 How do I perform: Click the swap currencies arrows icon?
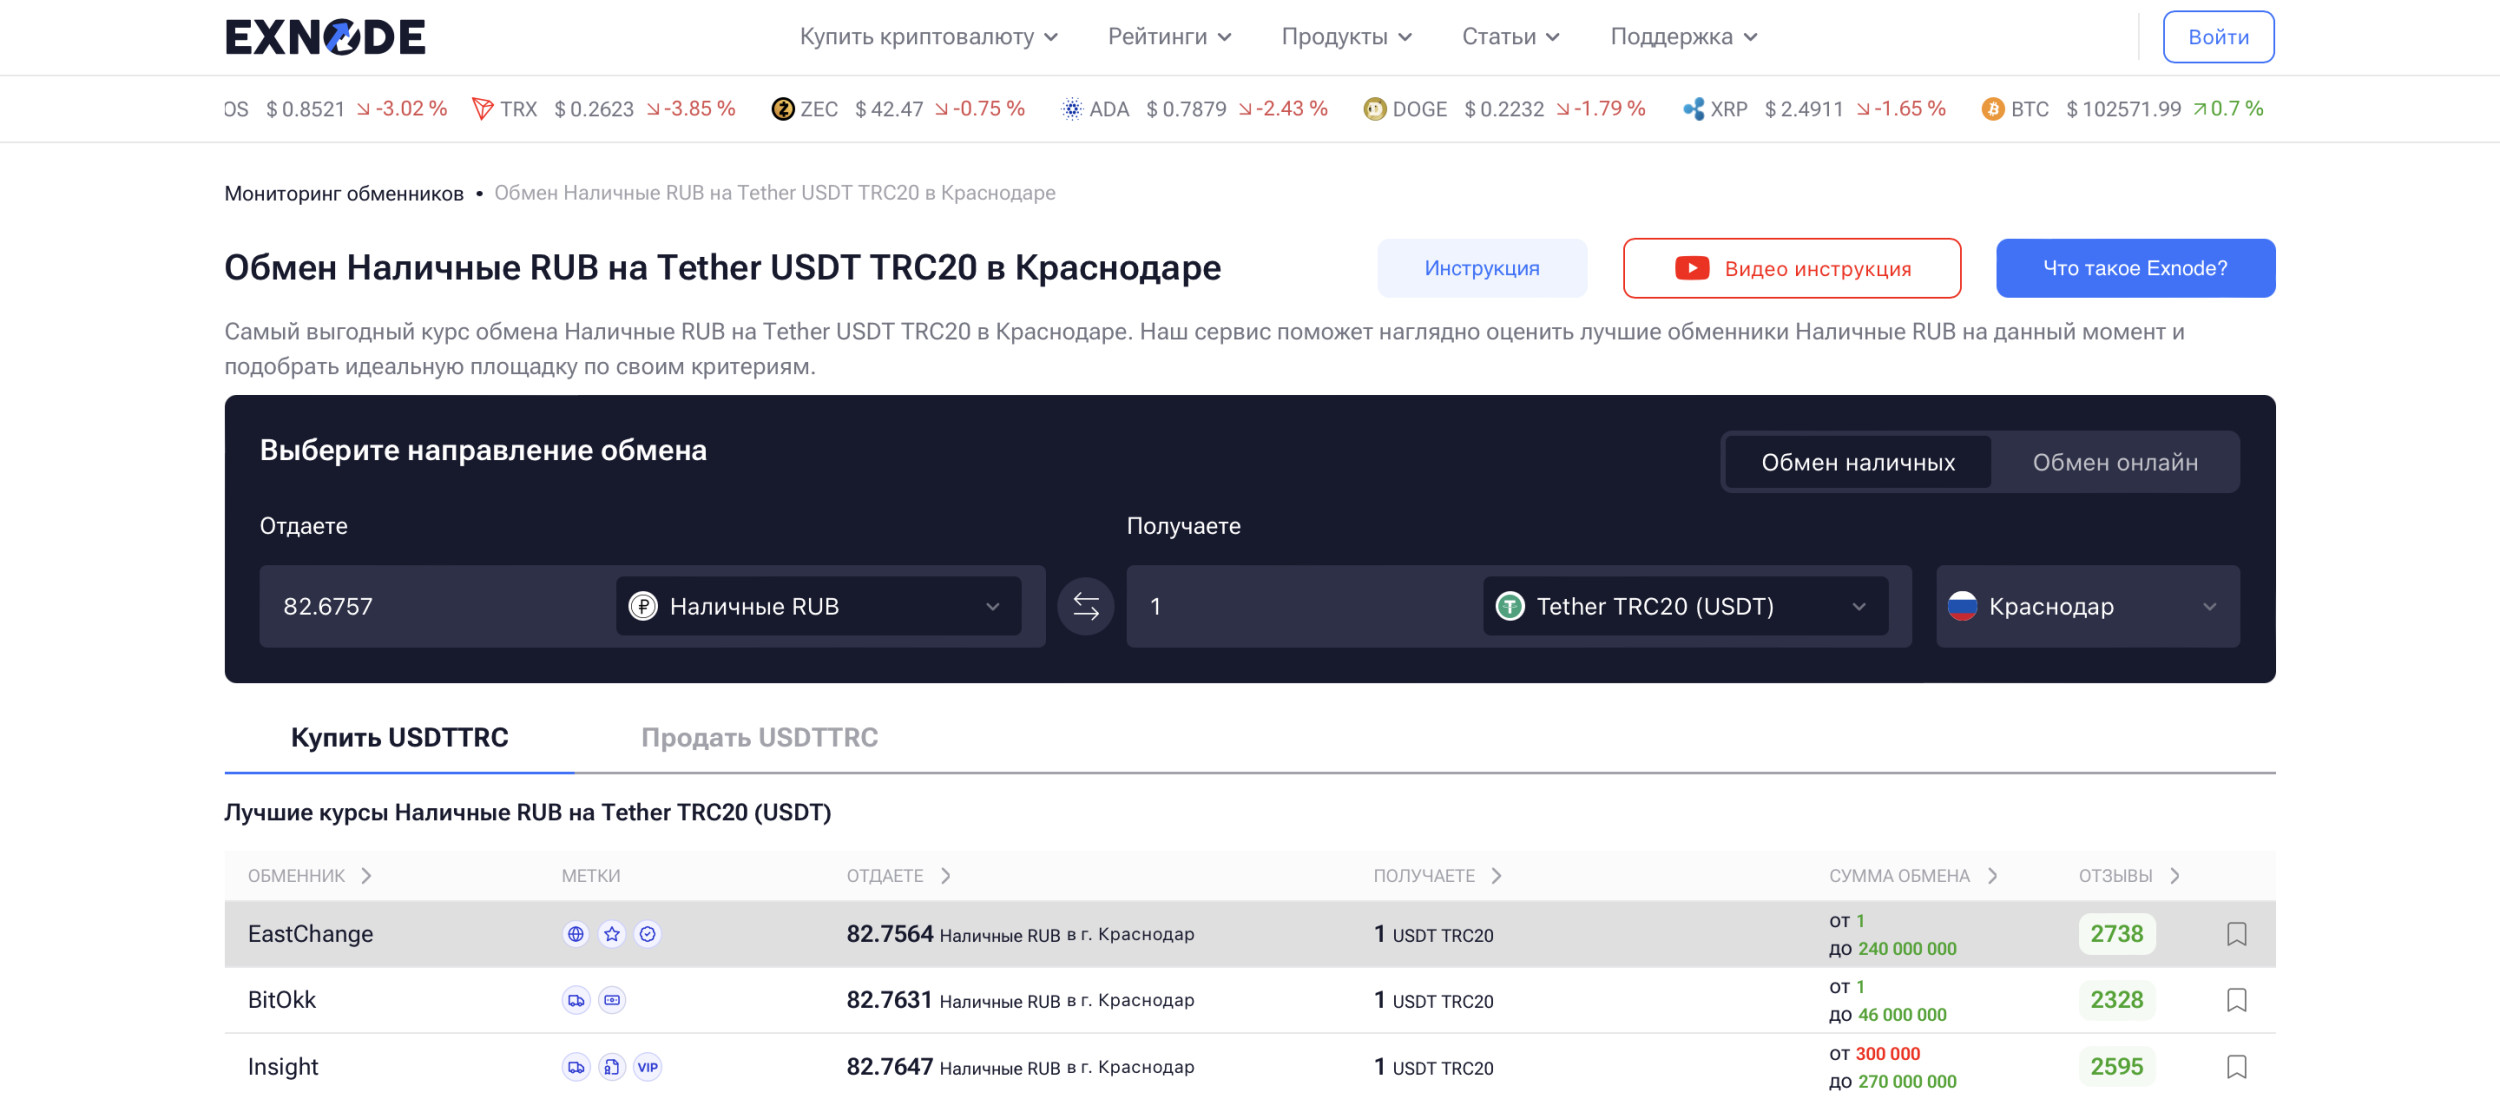click(1085, 606)
